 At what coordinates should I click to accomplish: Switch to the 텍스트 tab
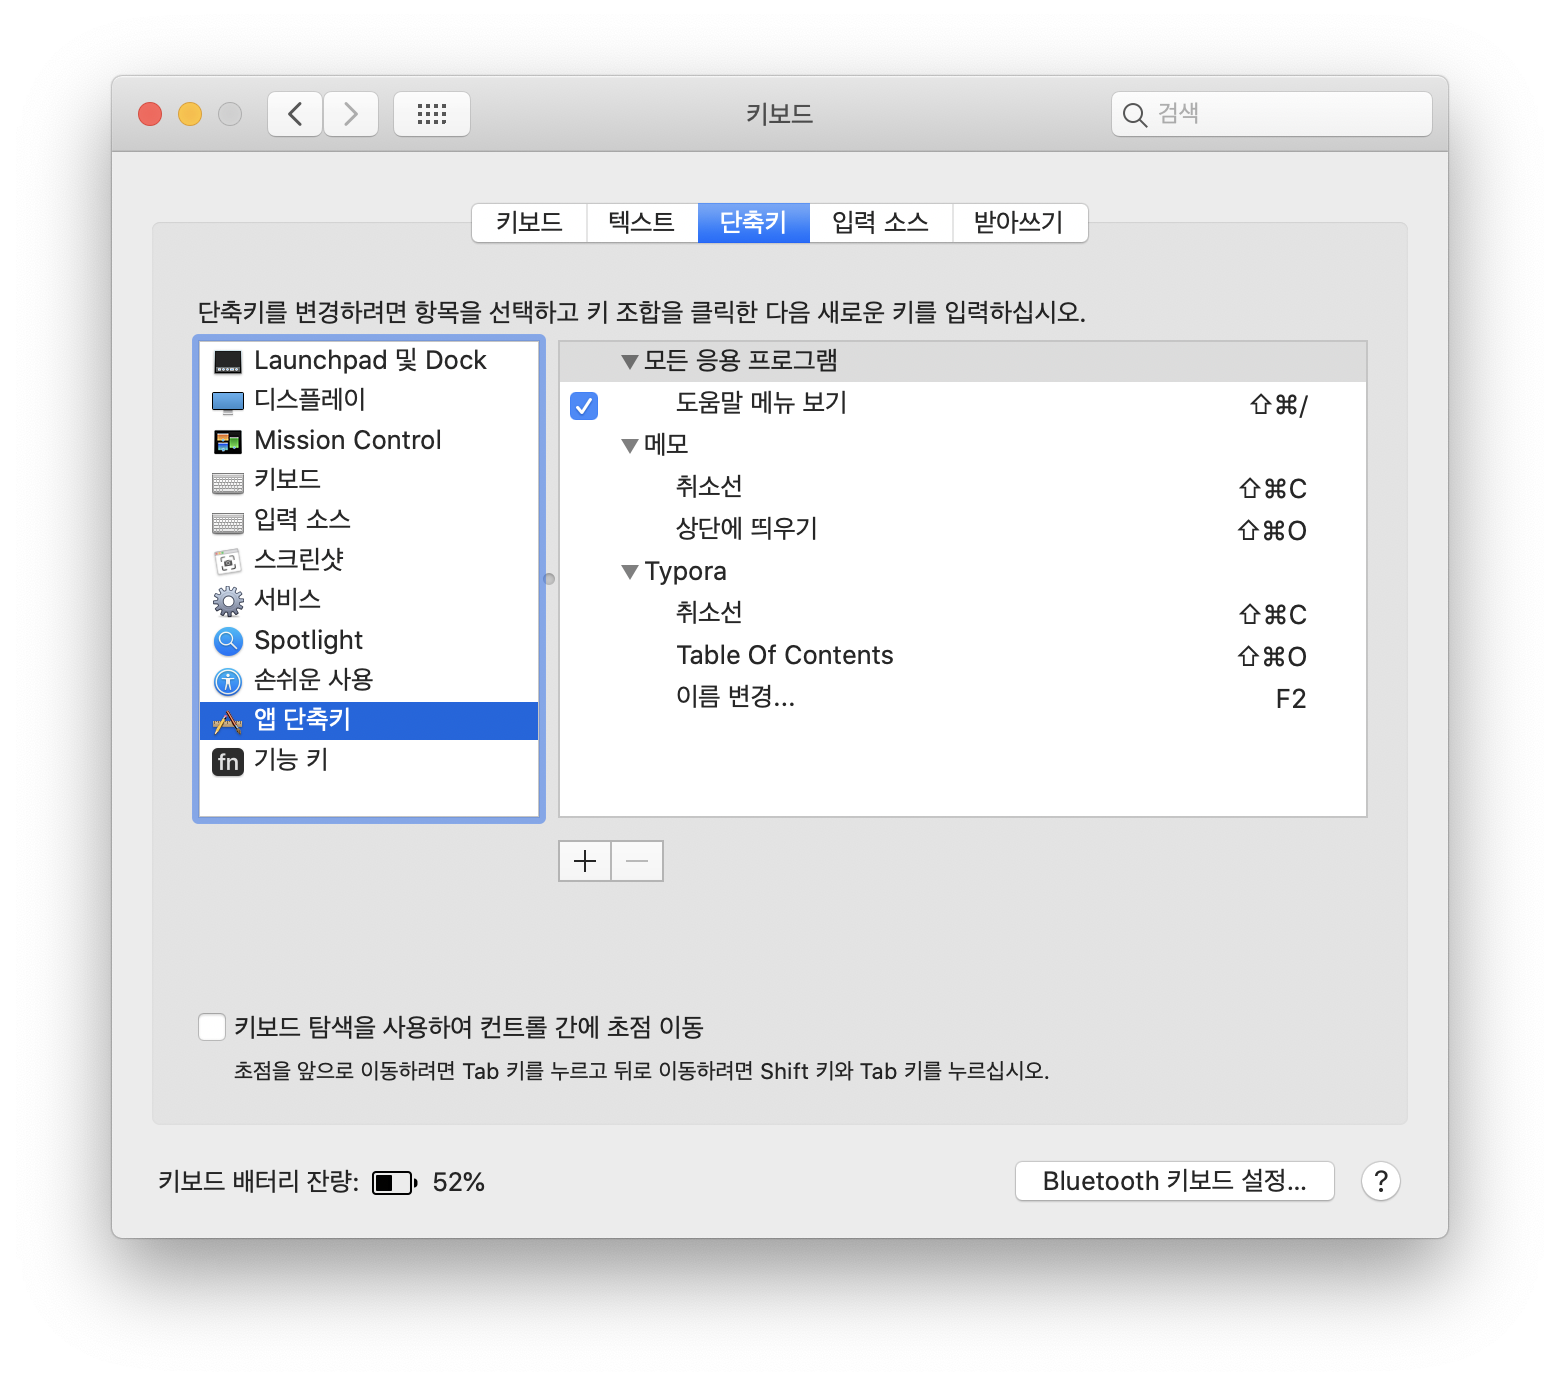pyautogui.click(x=642, y=222)
